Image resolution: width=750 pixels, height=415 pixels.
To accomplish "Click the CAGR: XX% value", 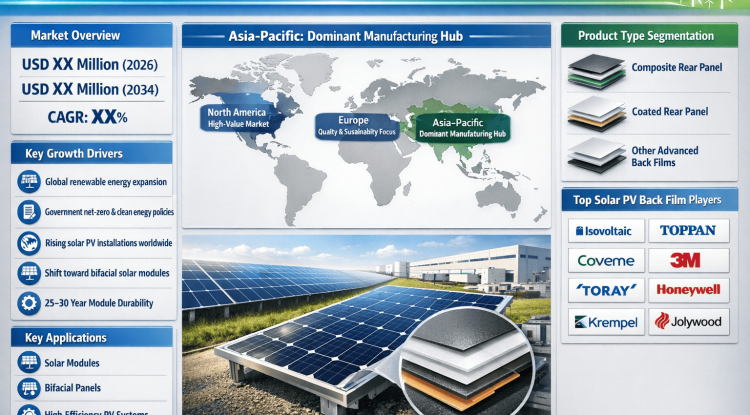I will pos(88,117).
